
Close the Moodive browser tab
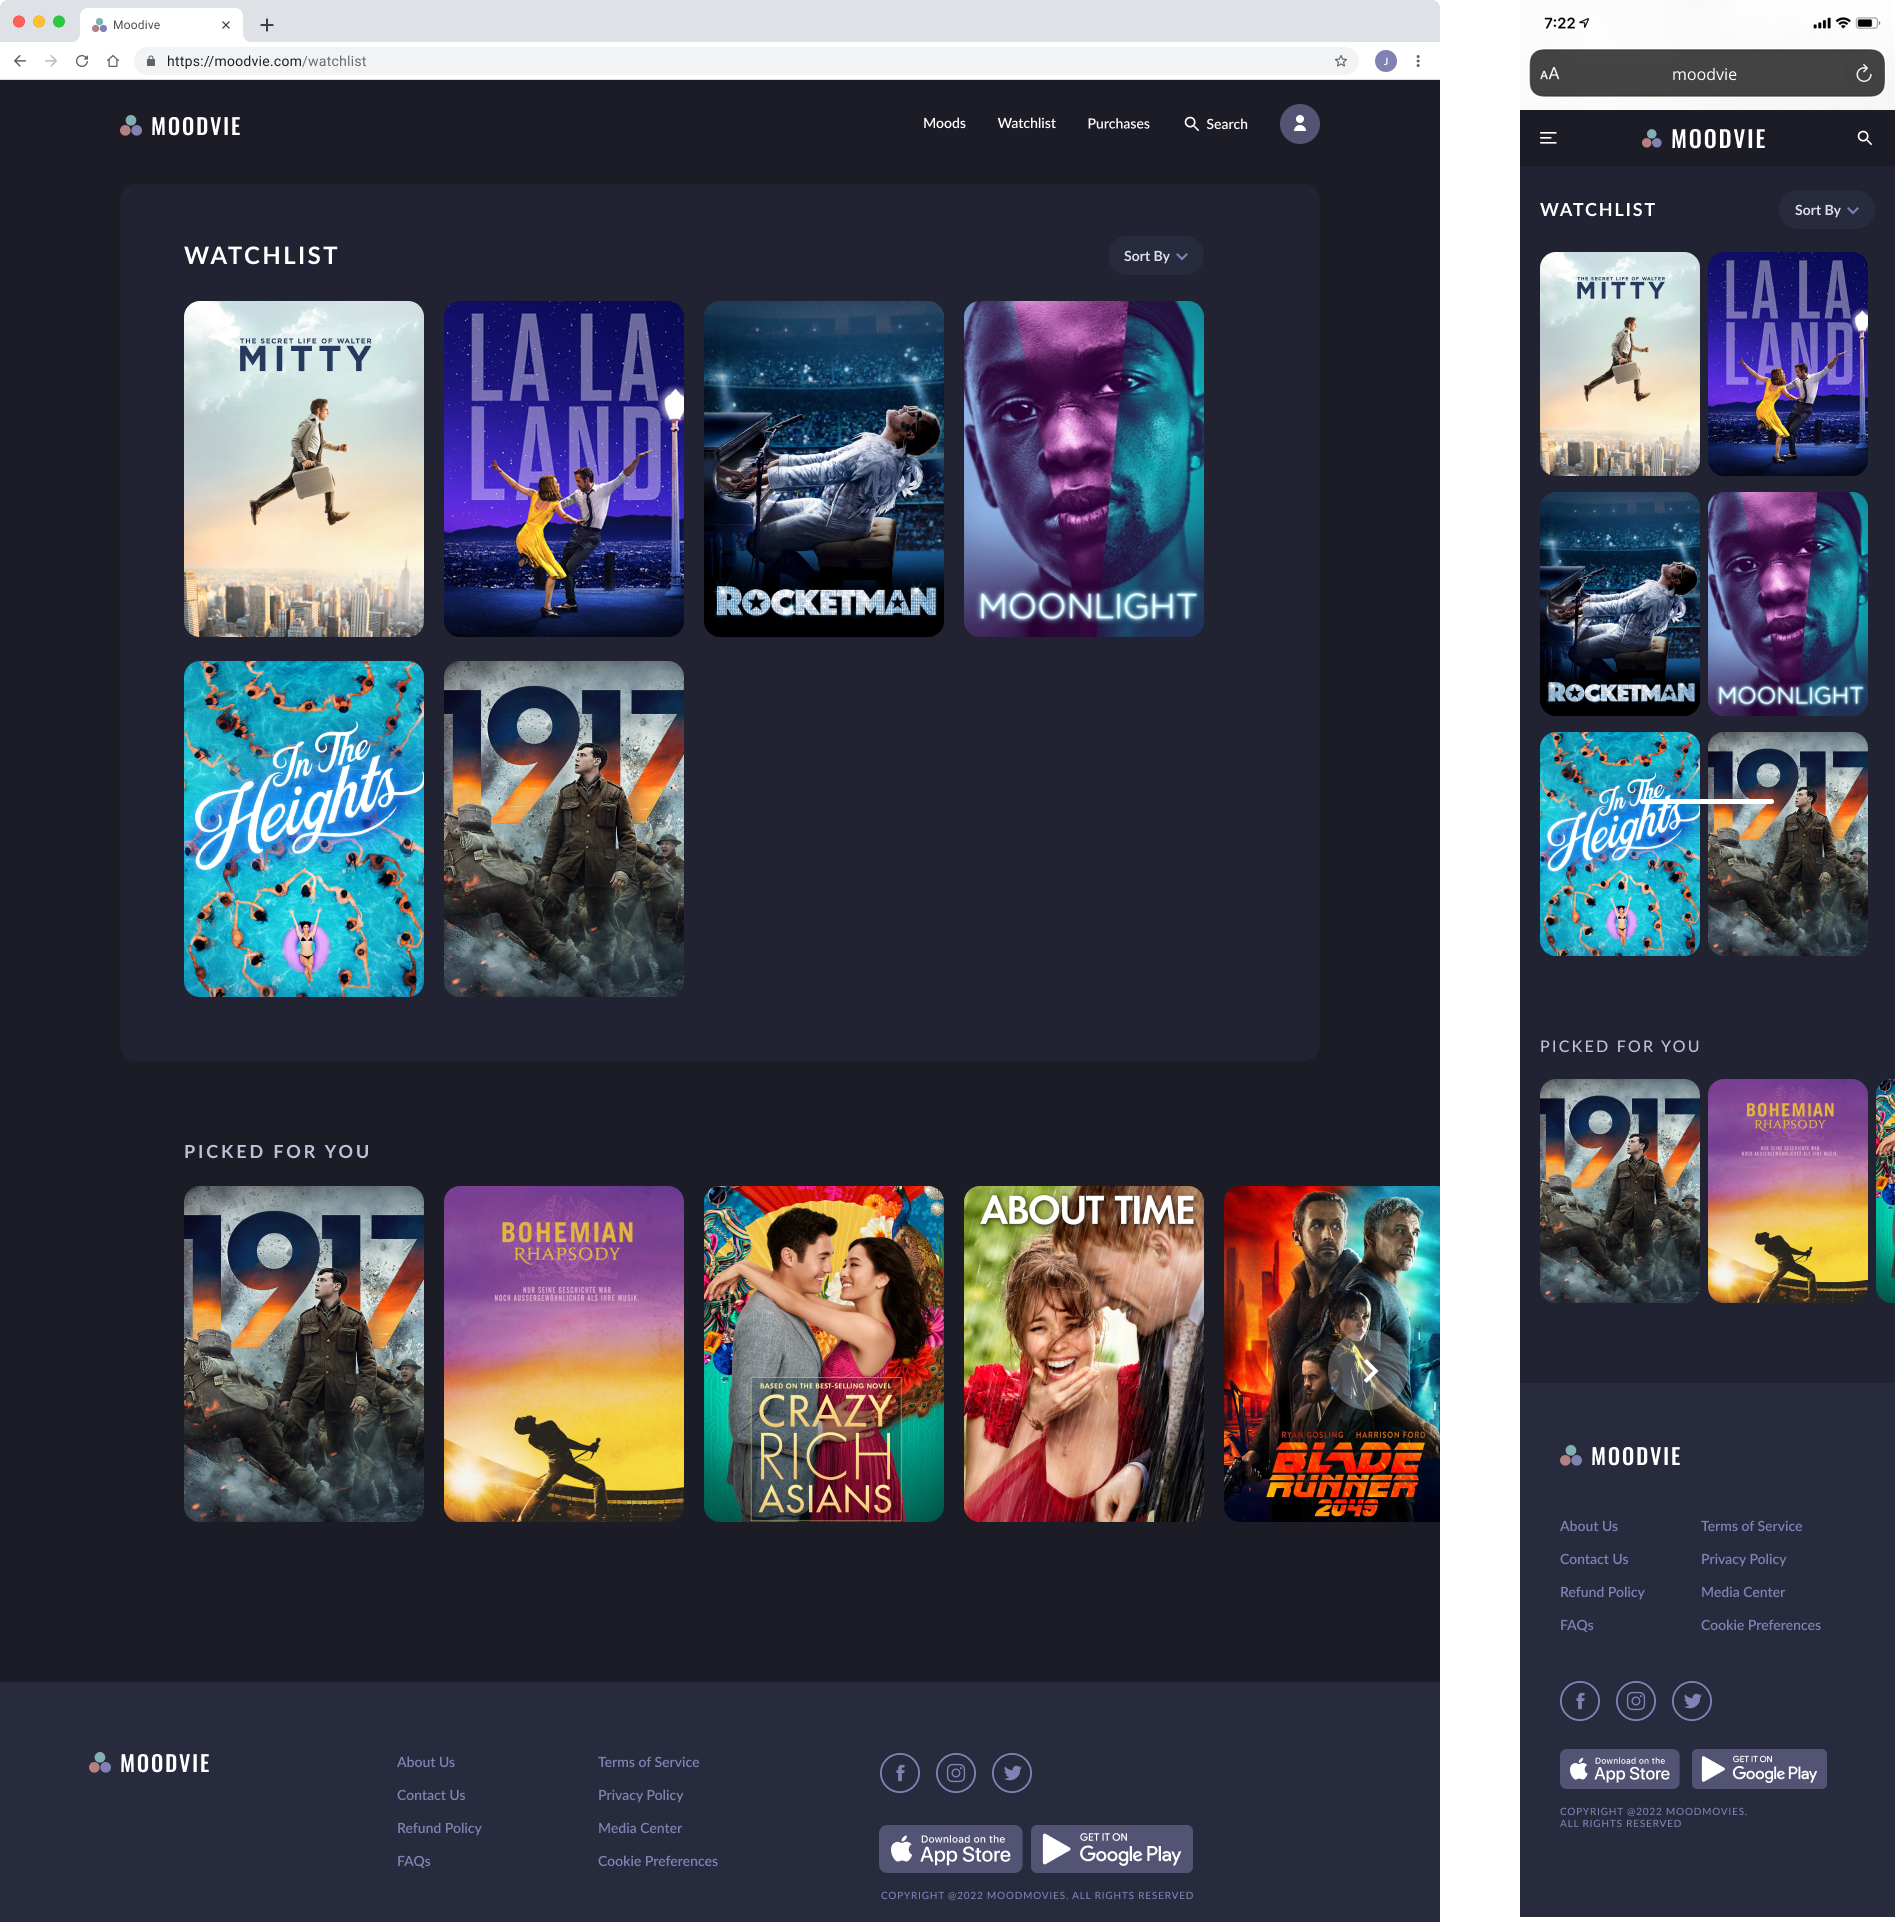coord(226,25)
